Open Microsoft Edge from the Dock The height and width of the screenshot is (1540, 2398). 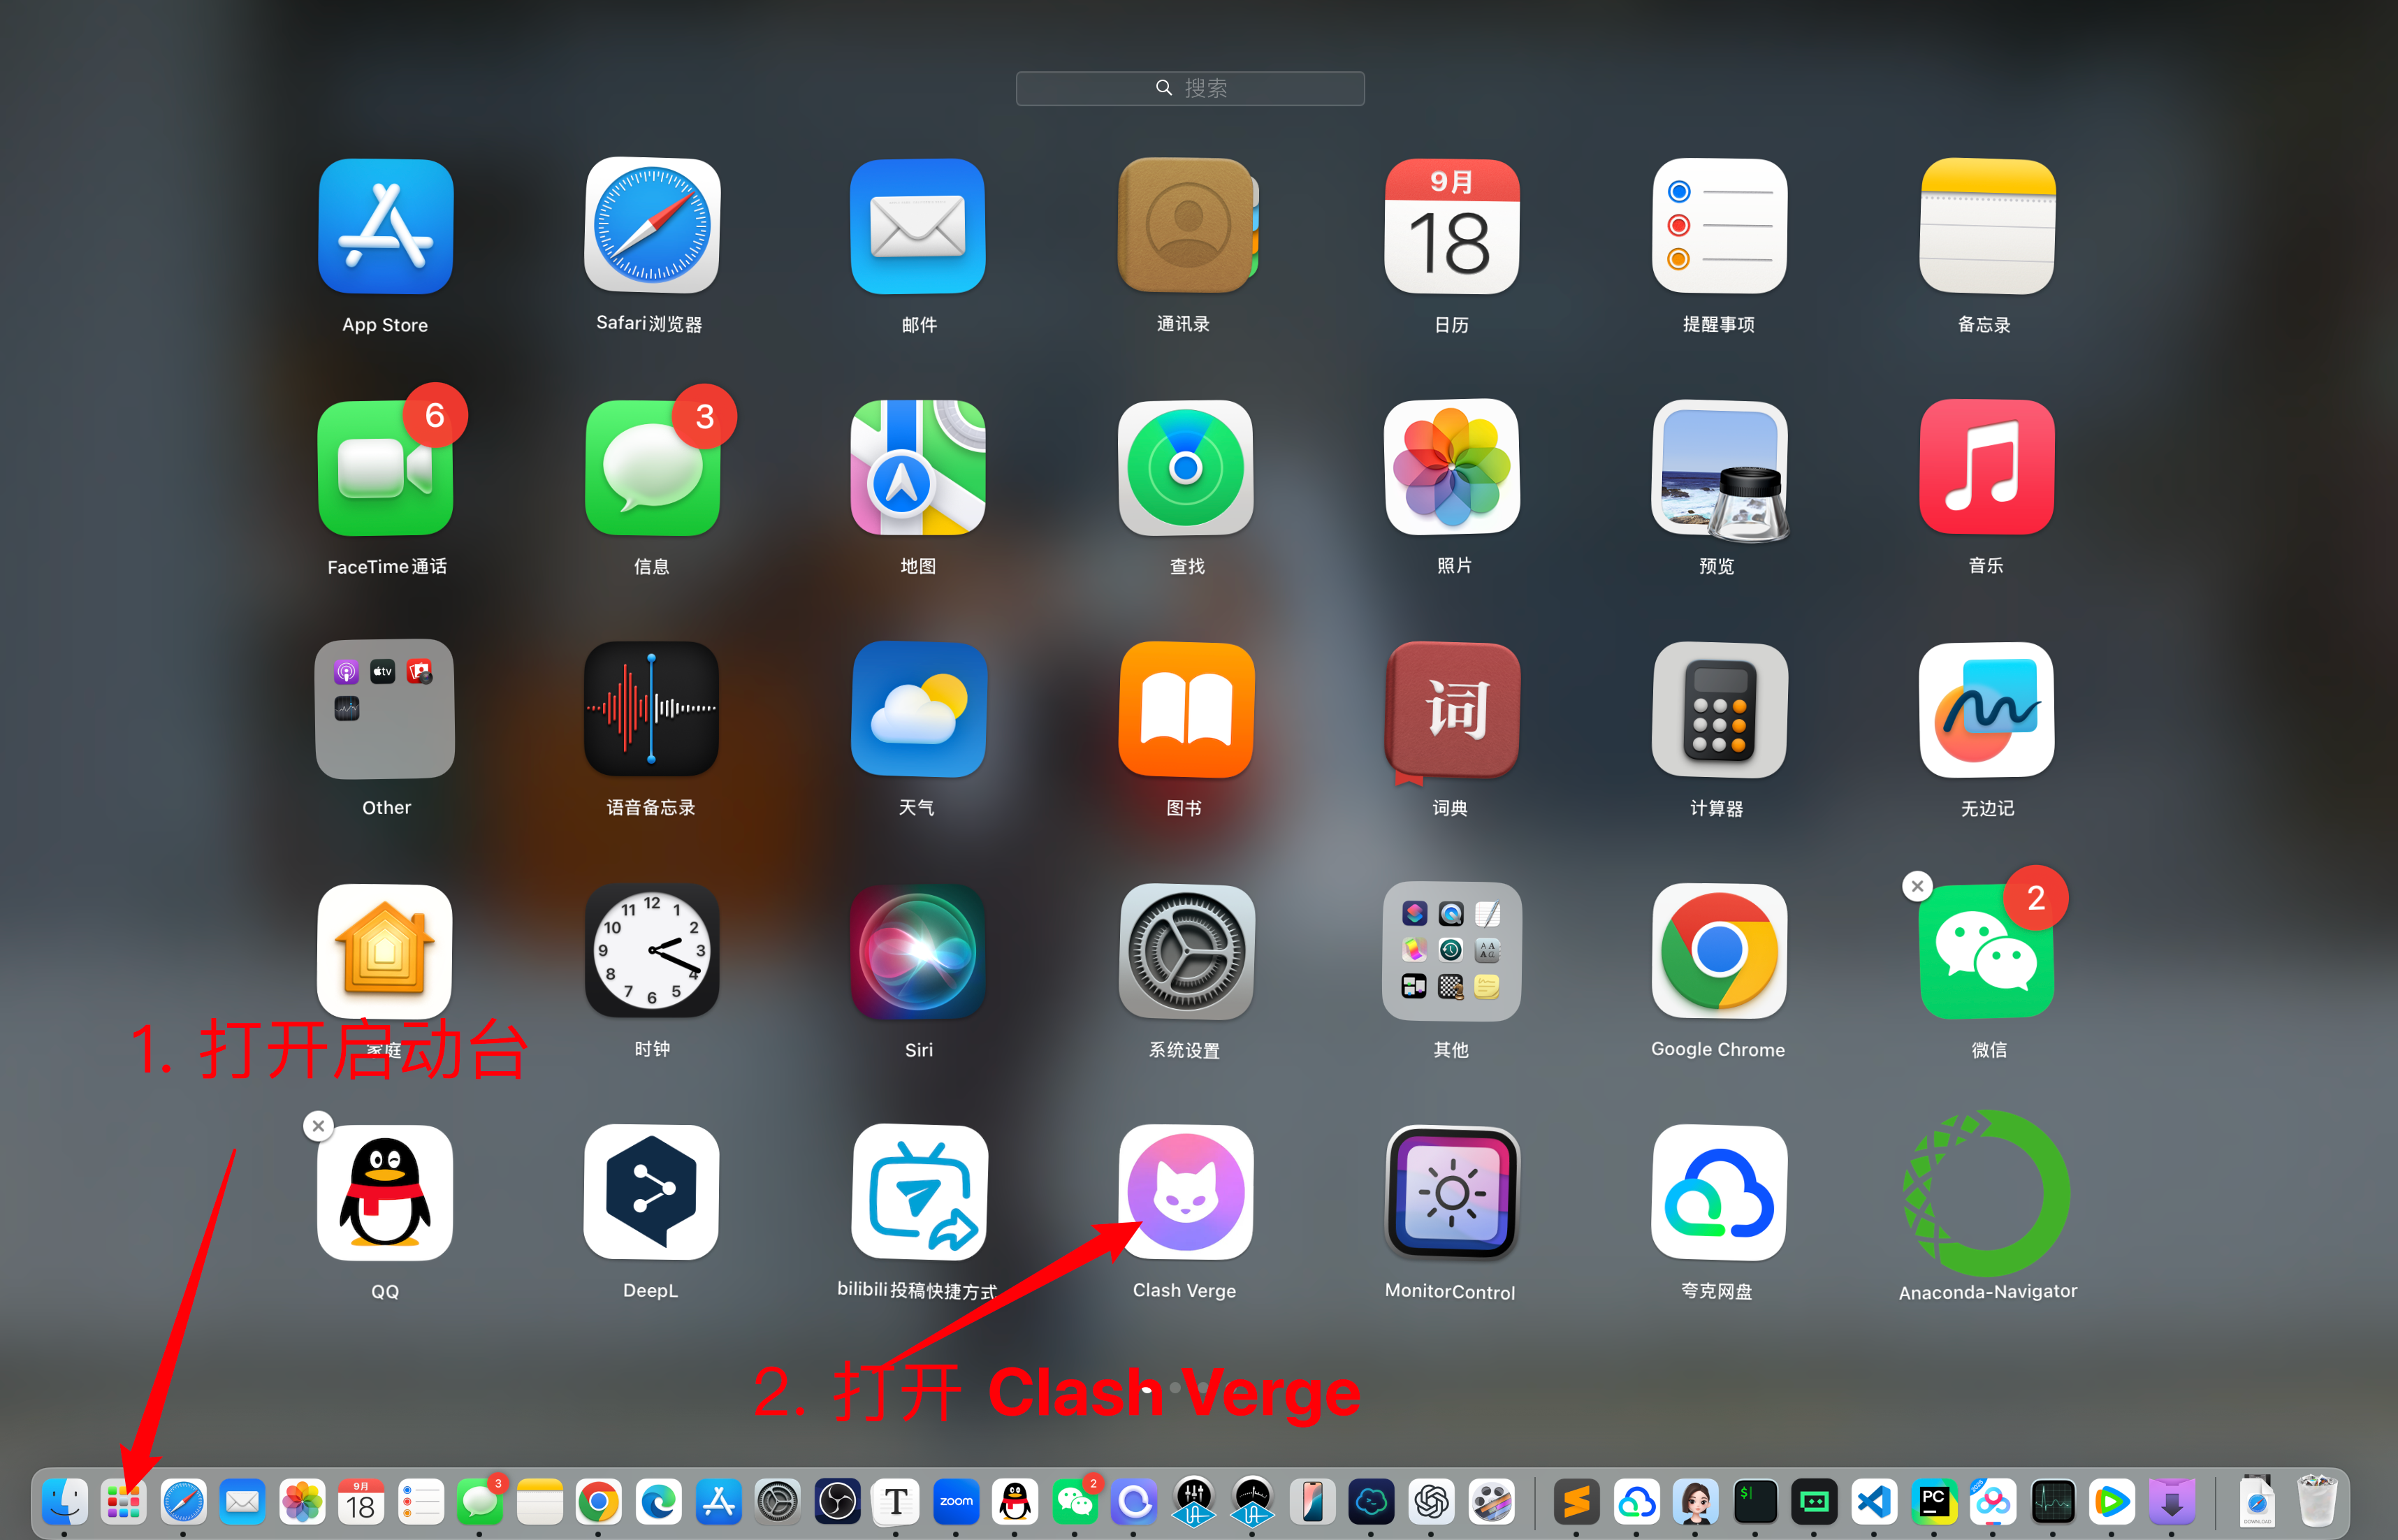click(658, 1501)
